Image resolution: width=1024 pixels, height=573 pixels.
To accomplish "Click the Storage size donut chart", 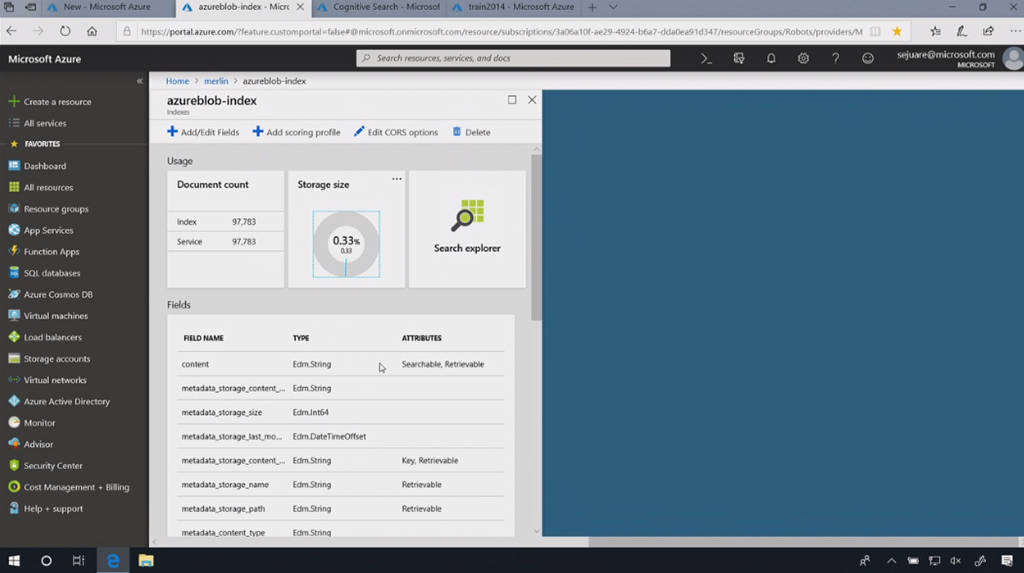I will (346, 243).
